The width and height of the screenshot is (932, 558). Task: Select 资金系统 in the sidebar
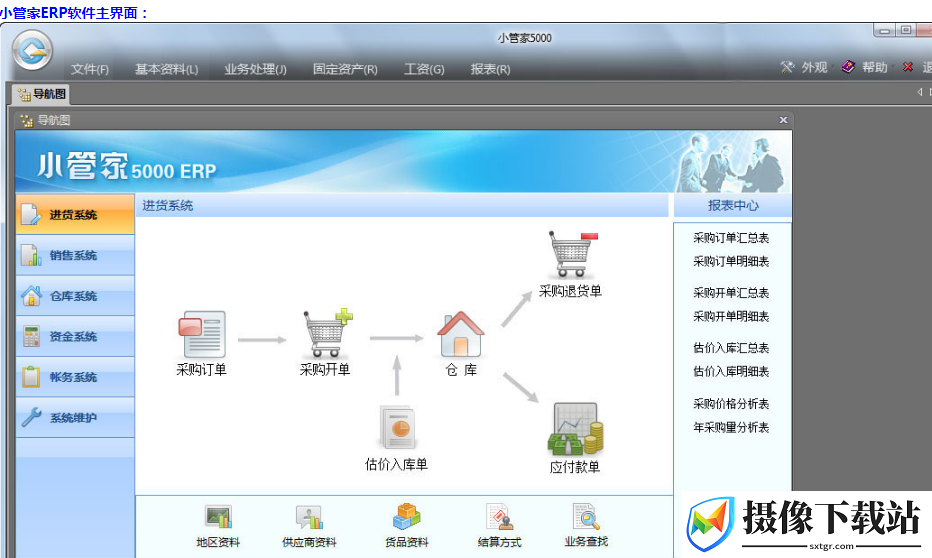pos(75,336)
